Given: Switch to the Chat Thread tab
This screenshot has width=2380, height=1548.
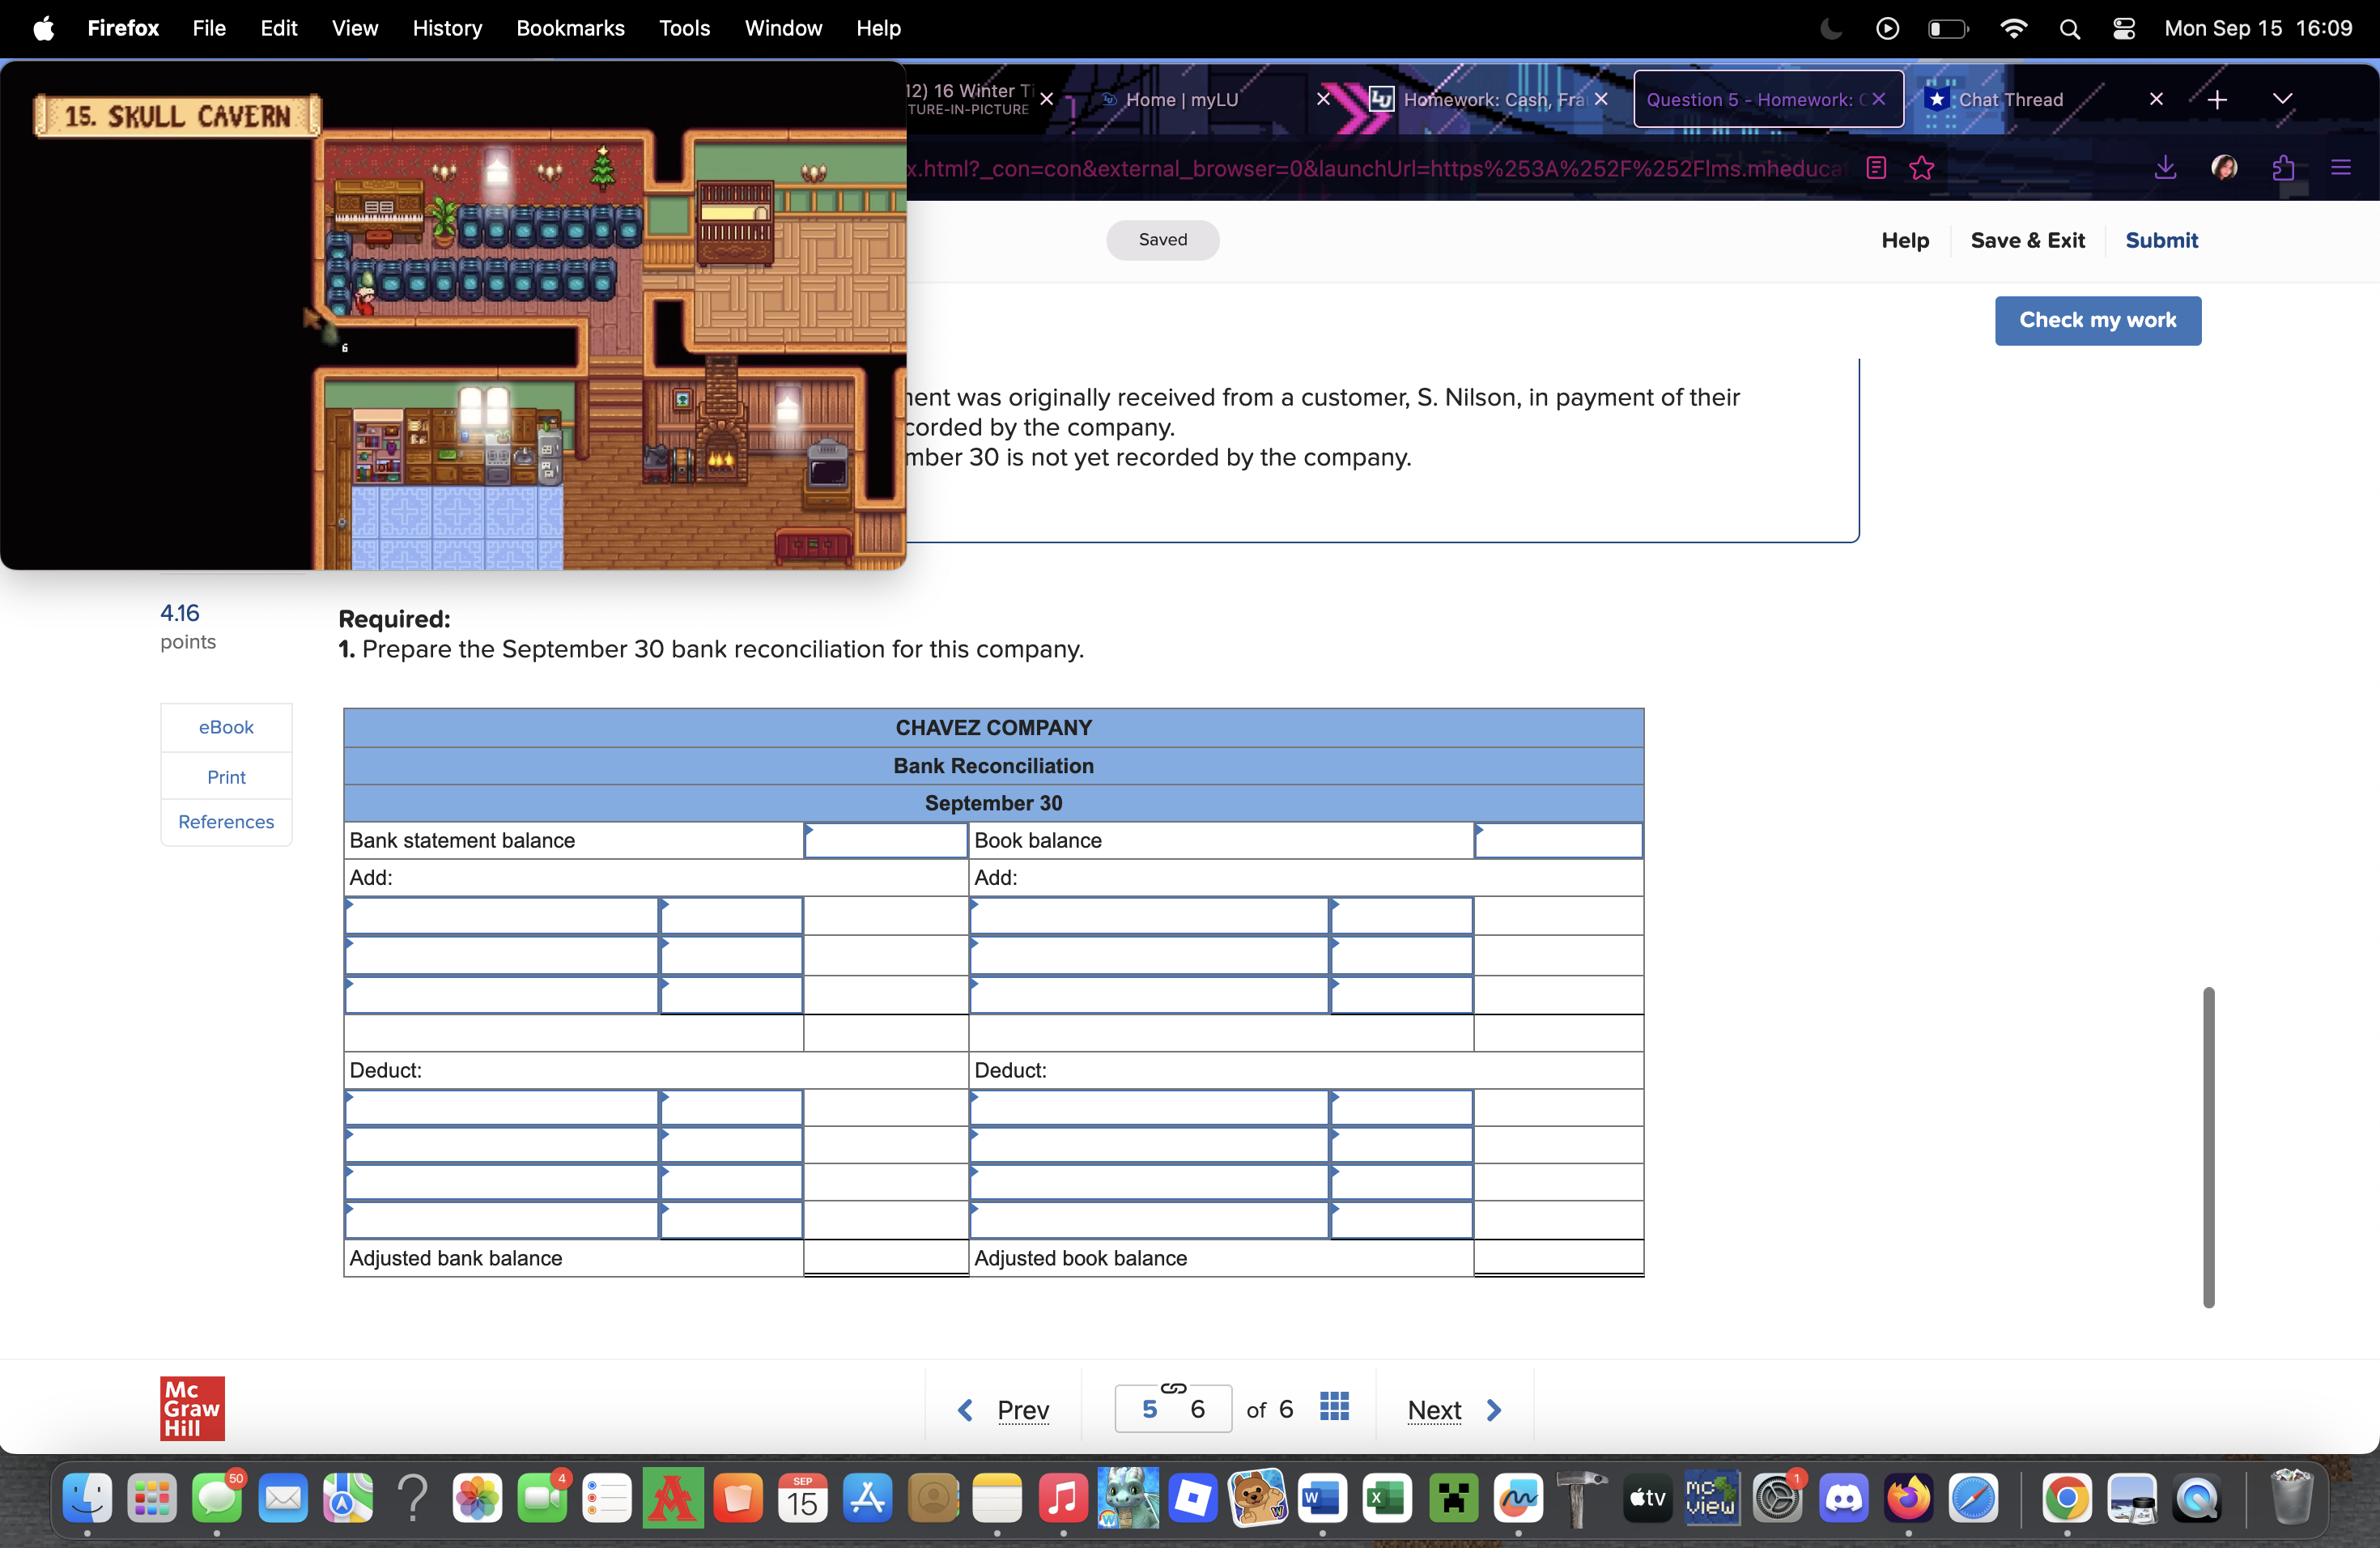Looking at the screenshot, I should pyautogui.click(x=2010, y=100).
